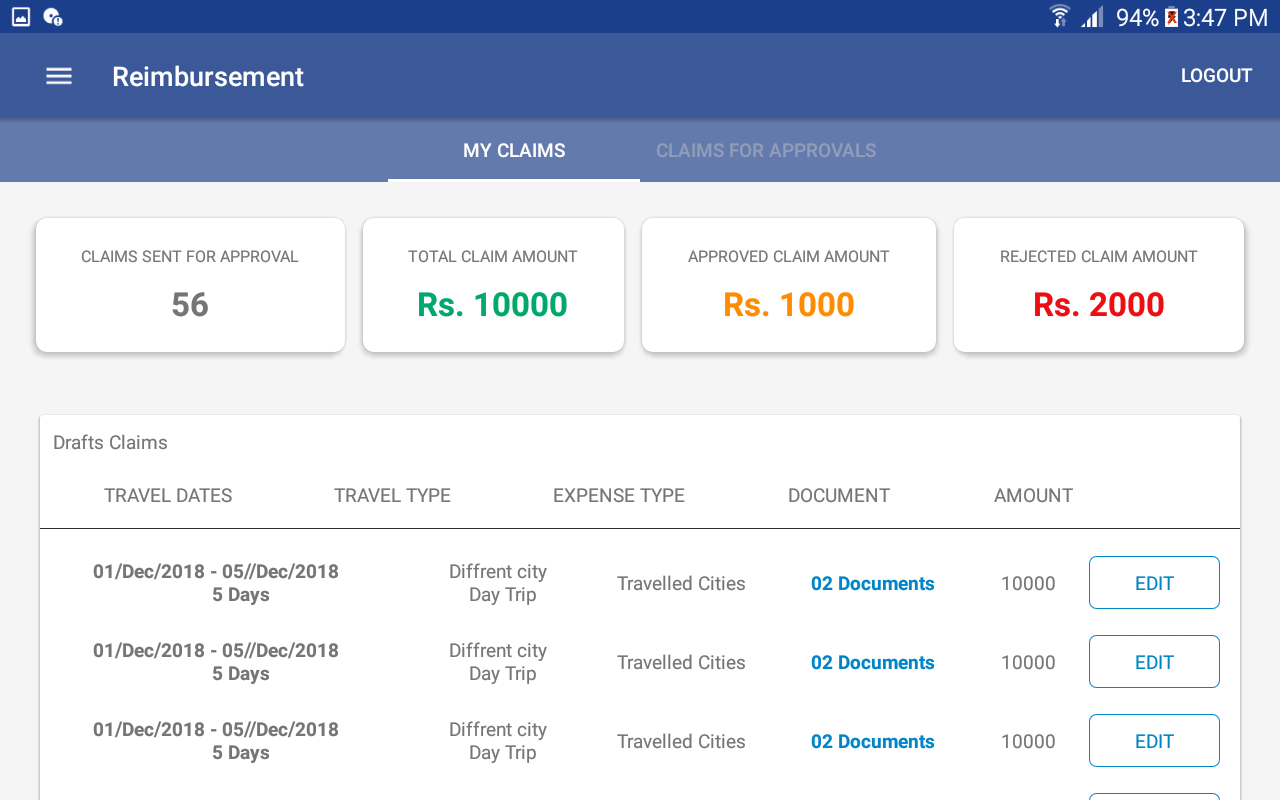Edit the third draft claim
The image size is (1280, 800).
pos(1154,741)
